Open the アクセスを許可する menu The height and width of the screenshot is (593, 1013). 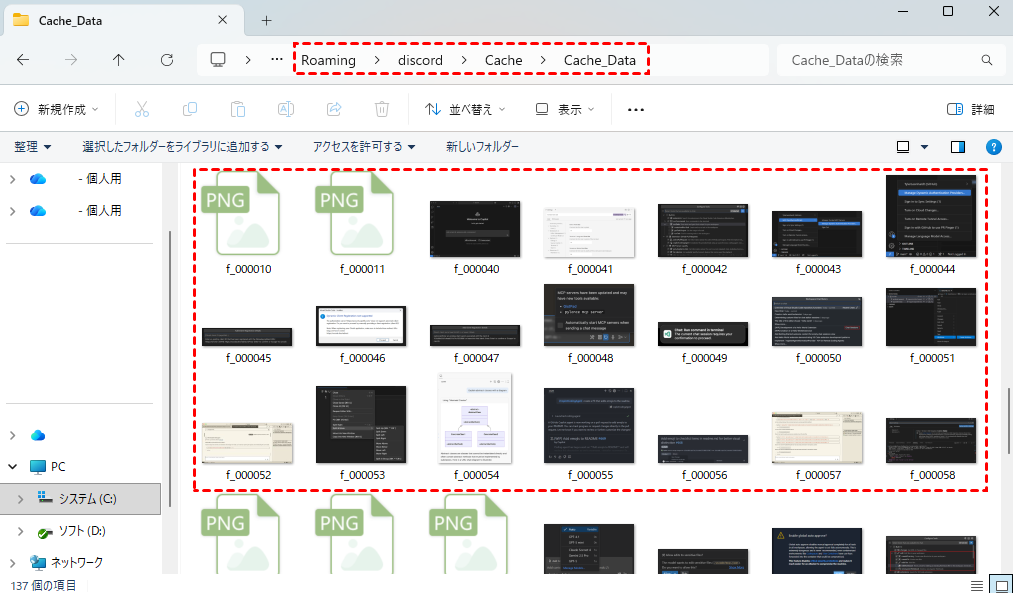click(x=363, y=147)
